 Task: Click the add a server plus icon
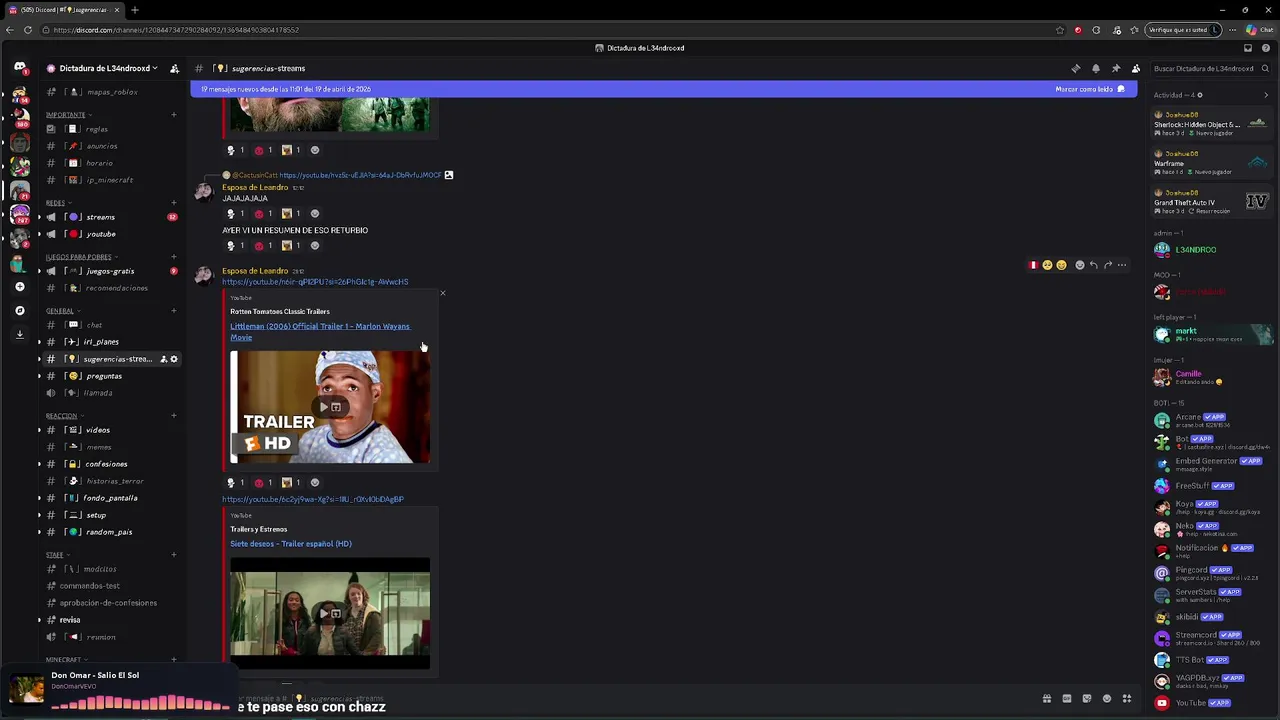click(19, 287)
